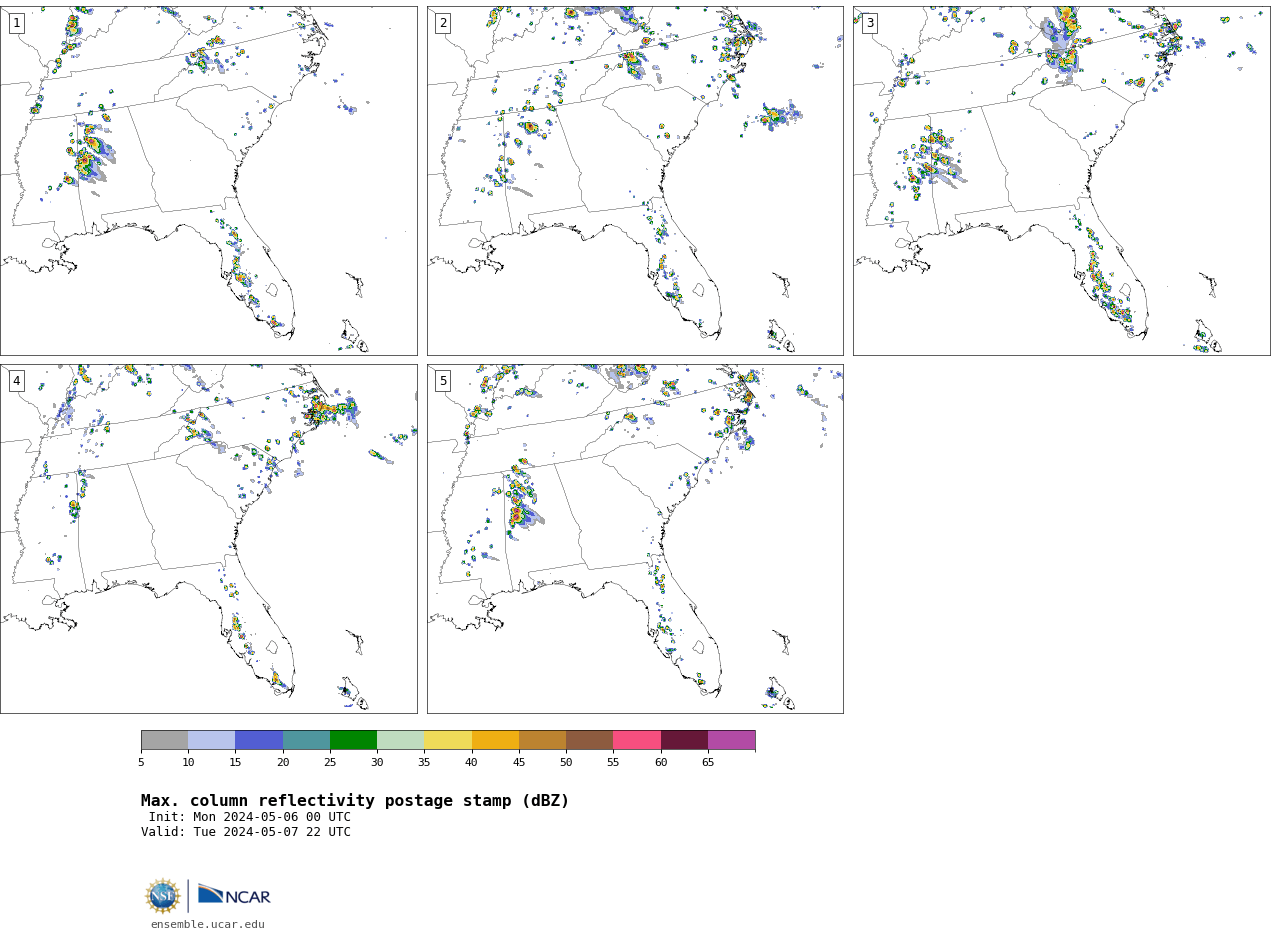Click the light lavender 10-15 dBZ swatch
Viewport: 1280px width, 936px height.
tap(211, 740)
